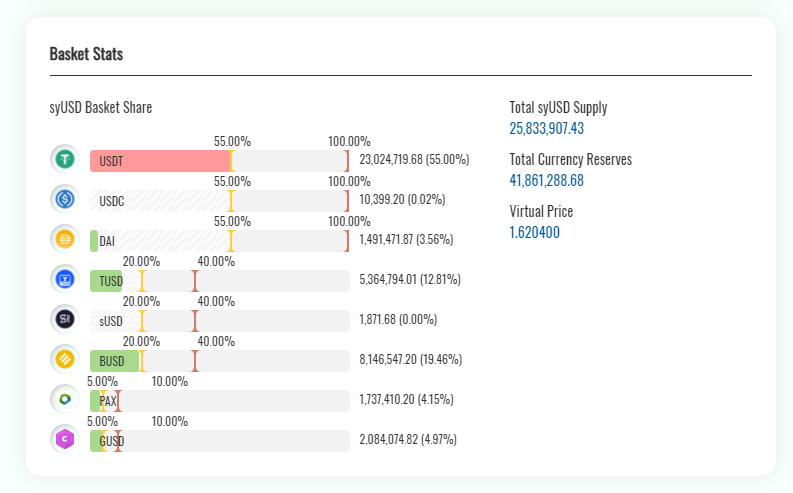793x493 pixels.
Task: Click the Total syUSD Supply value 25,833,907.43
Action: (546, 128)
